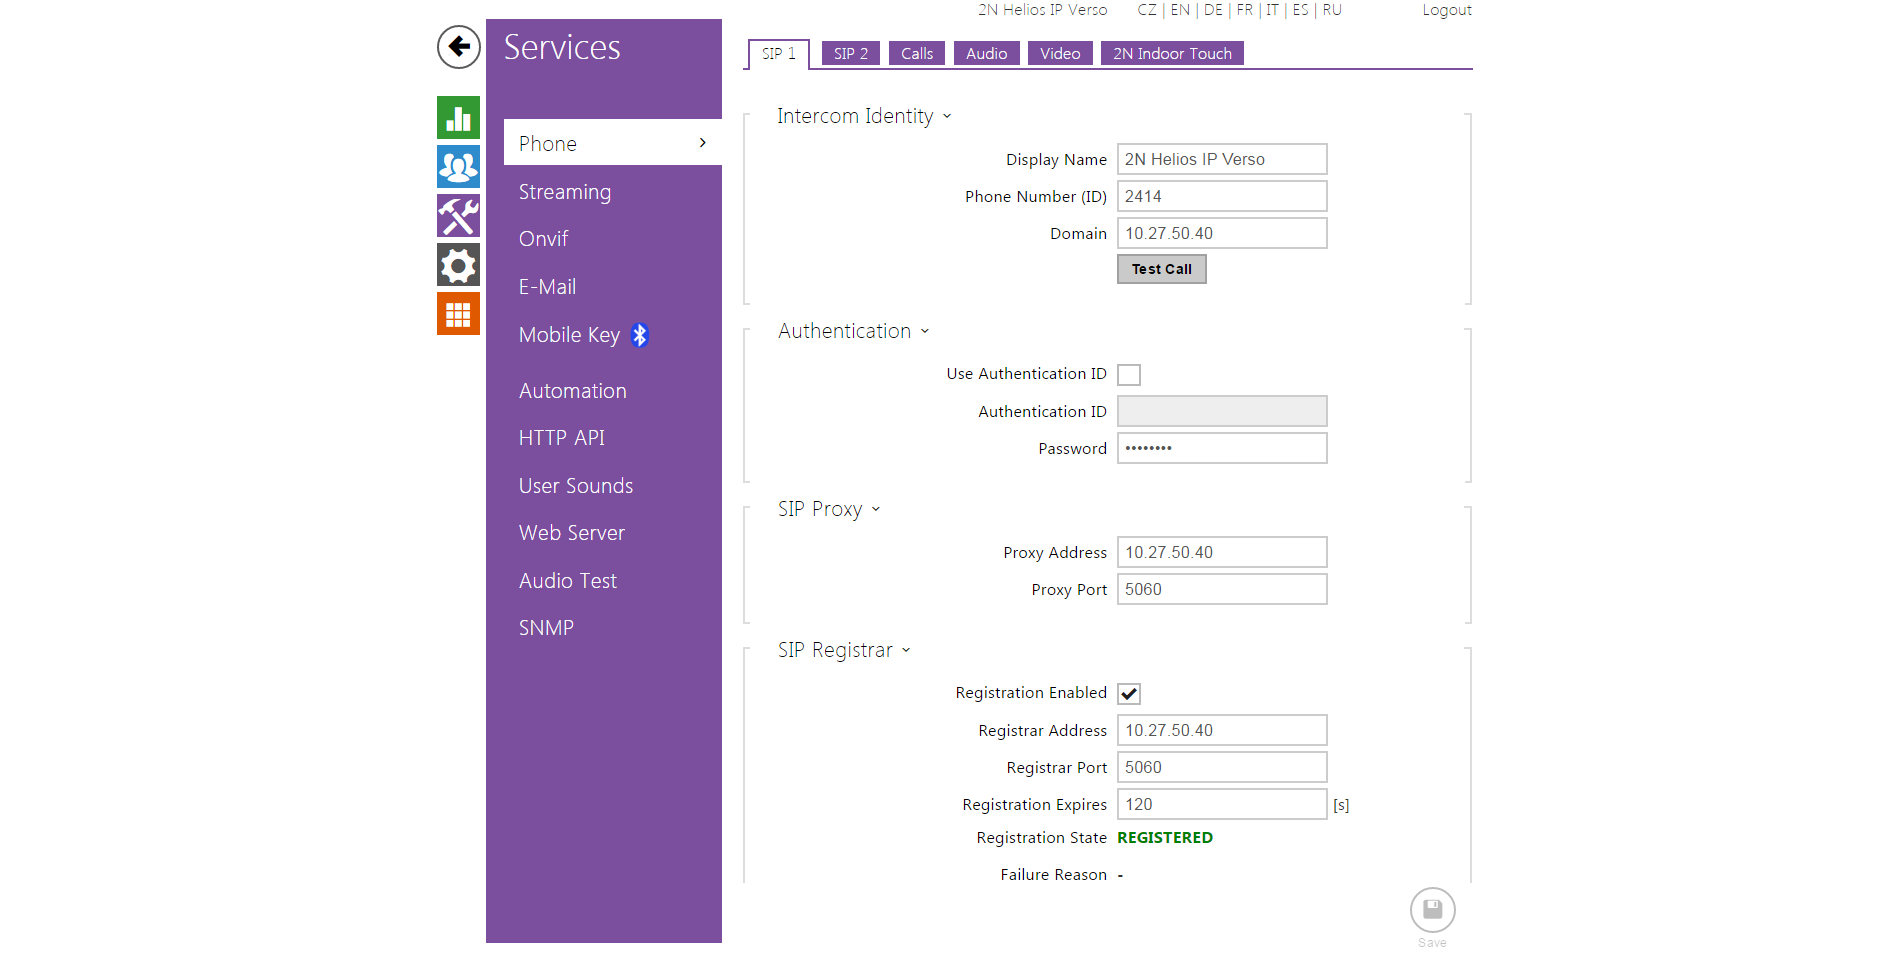Switch to the SIP 2 tab

pos(850,54)
